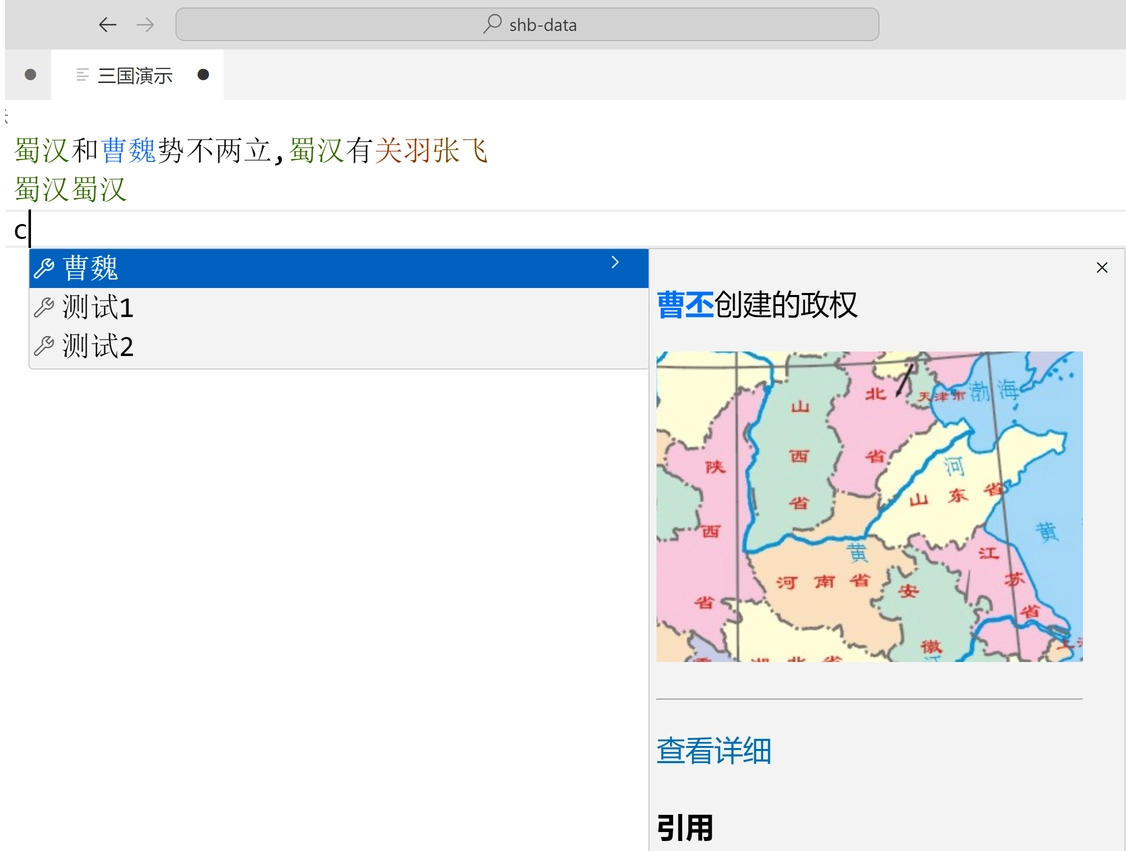1126x851 pixels.
Task: Focus the shb-data search field
Action: [527, 25]
